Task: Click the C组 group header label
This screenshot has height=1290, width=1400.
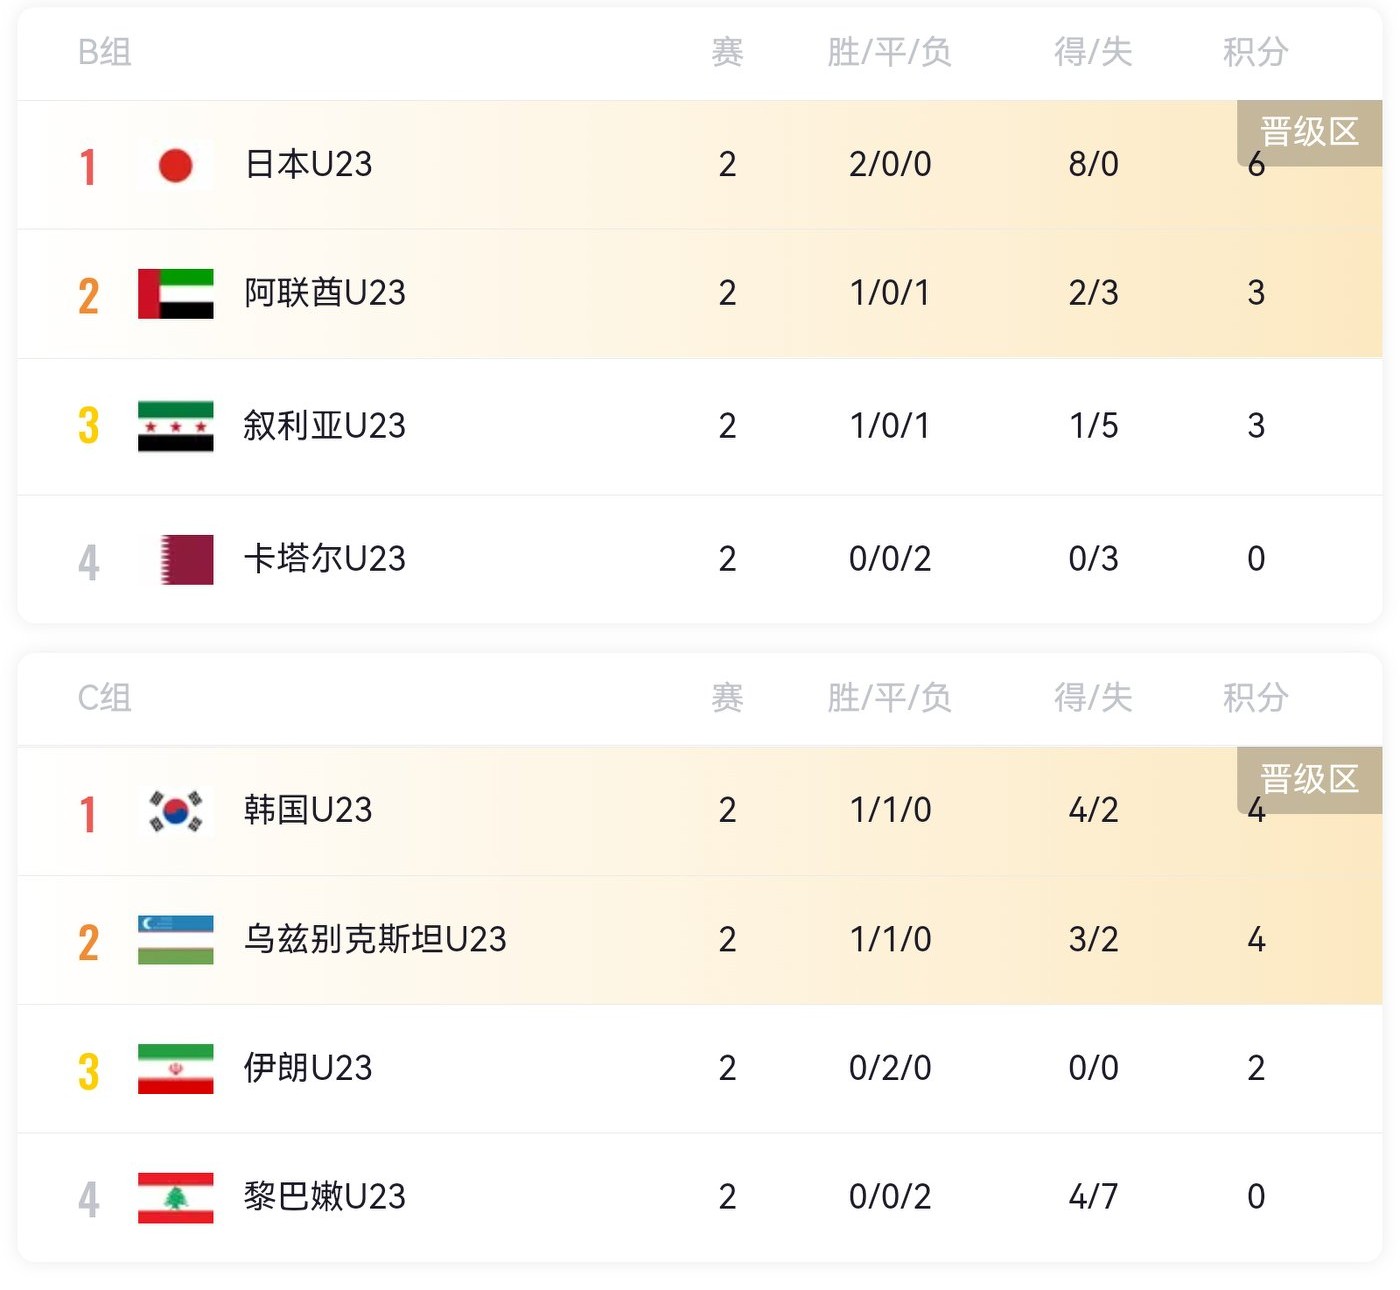Action: [x=105, y=698]
